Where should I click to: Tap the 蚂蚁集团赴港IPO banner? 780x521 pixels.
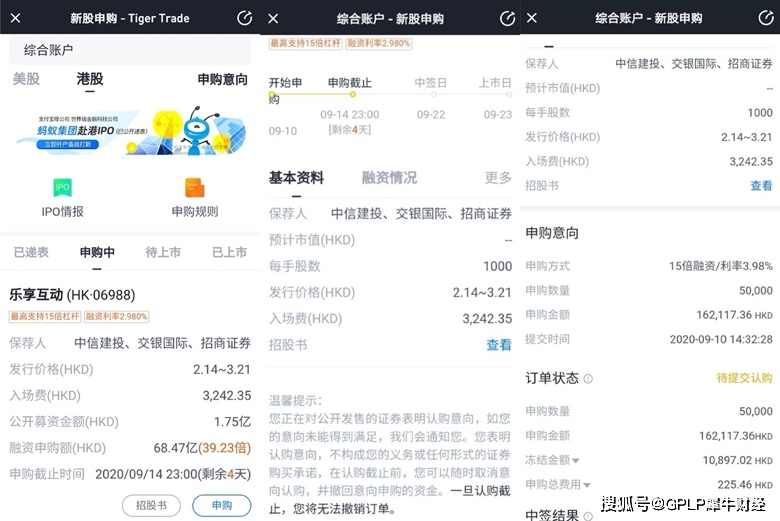click(130, 131)
